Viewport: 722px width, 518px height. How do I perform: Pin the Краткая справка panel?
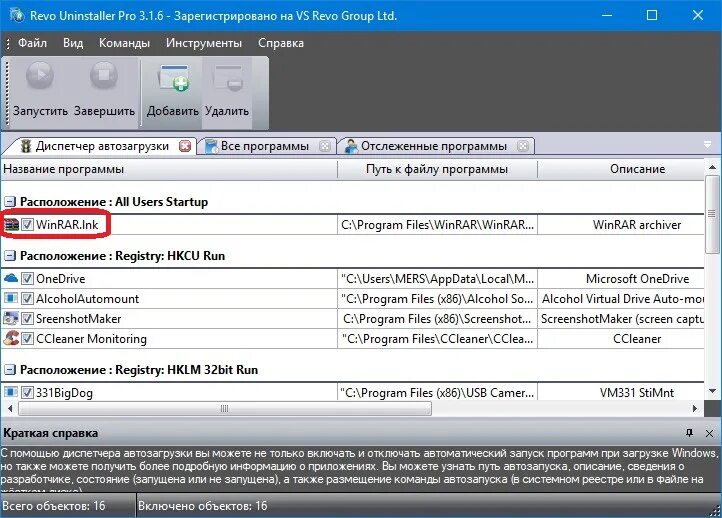pos(689,433)
